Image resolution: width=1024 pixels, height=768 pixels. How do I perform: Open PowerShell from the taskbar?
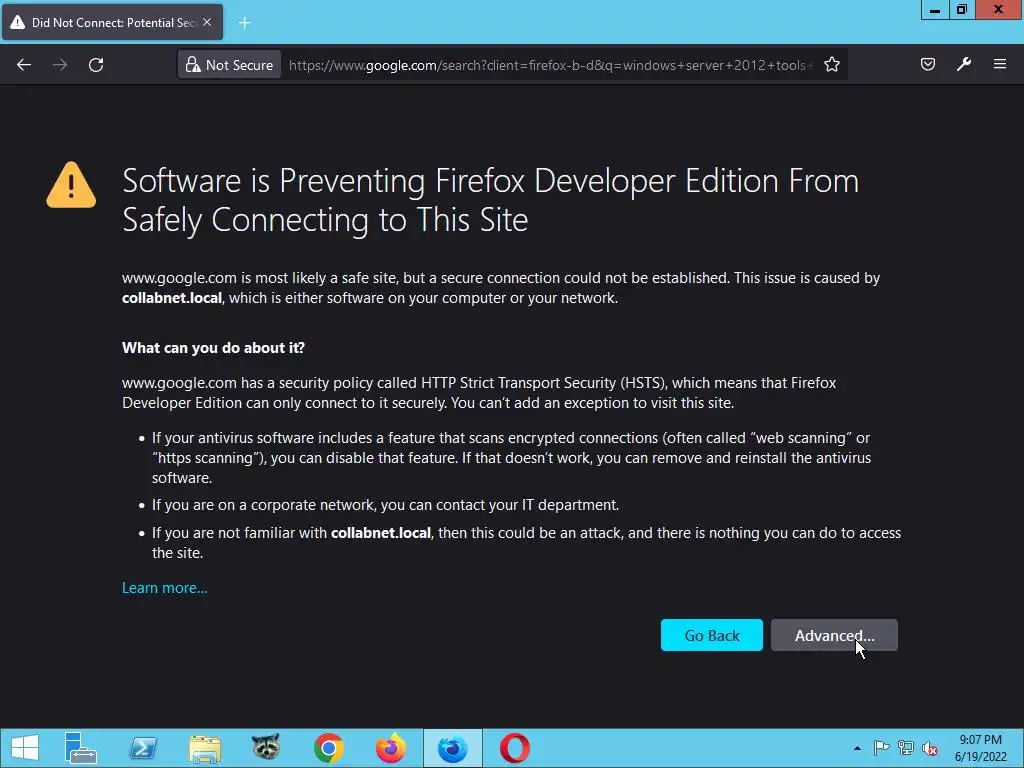click(143, 748)
